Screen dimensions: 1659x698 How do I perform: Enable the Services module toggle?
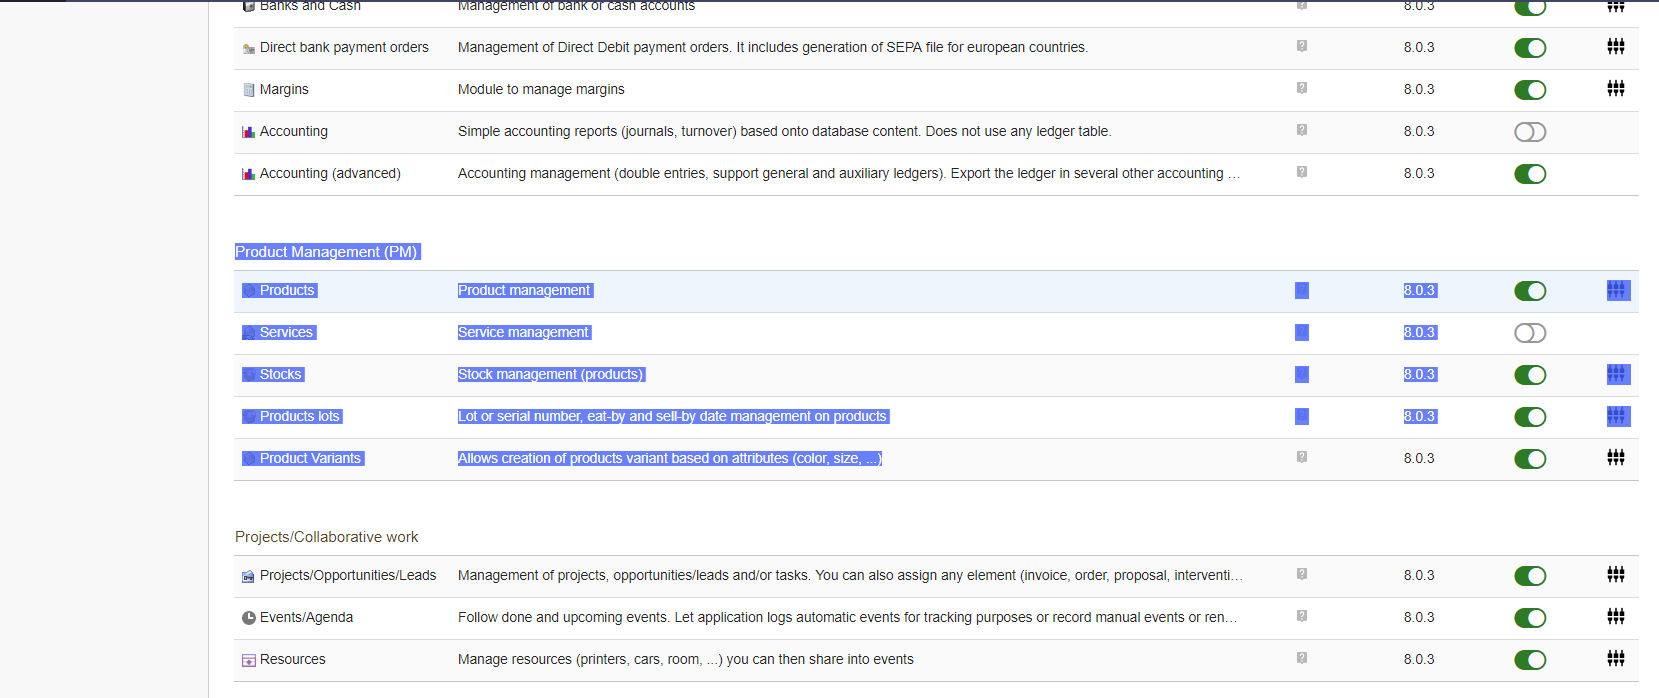[x=1530, y=333]
